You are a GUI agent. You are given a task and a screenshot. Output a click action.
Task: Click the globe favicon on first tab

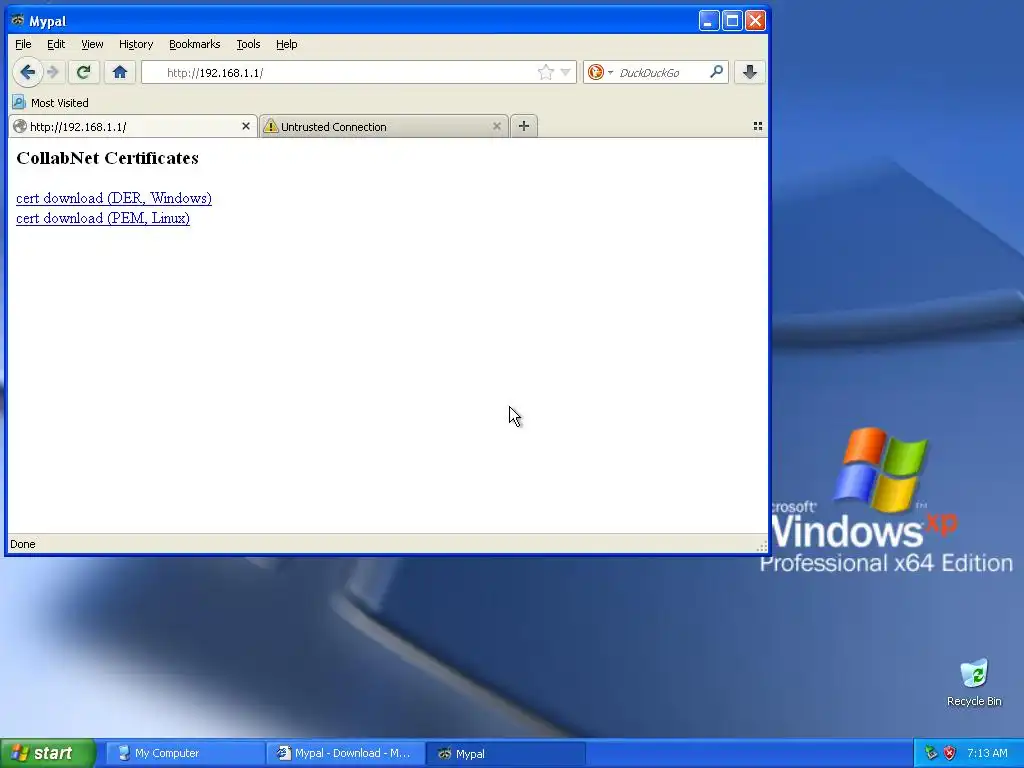tap(20, 127)
